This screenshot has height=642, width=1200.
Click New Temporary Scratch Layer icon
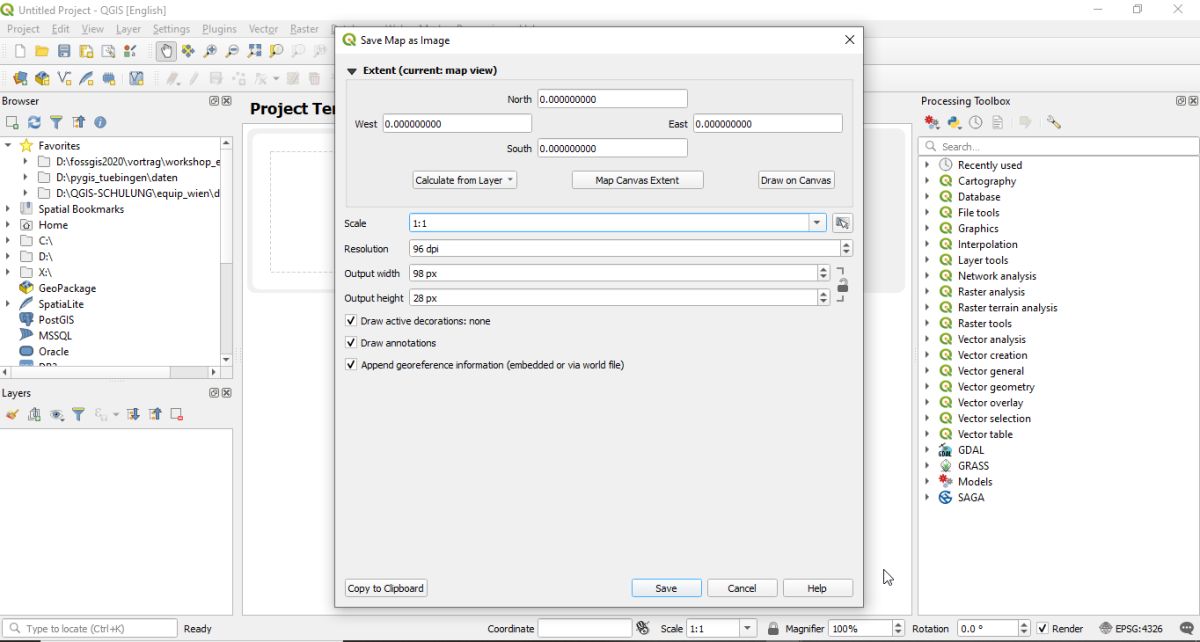[109, 78]
